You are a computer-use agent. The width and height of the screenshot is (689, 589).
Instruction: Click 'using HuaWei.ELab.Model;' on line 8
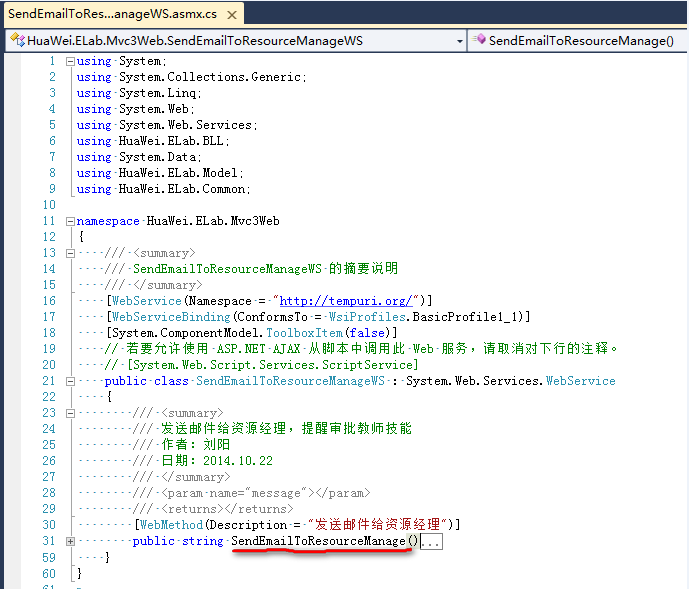pyautogui.click(x=160, y=173)
